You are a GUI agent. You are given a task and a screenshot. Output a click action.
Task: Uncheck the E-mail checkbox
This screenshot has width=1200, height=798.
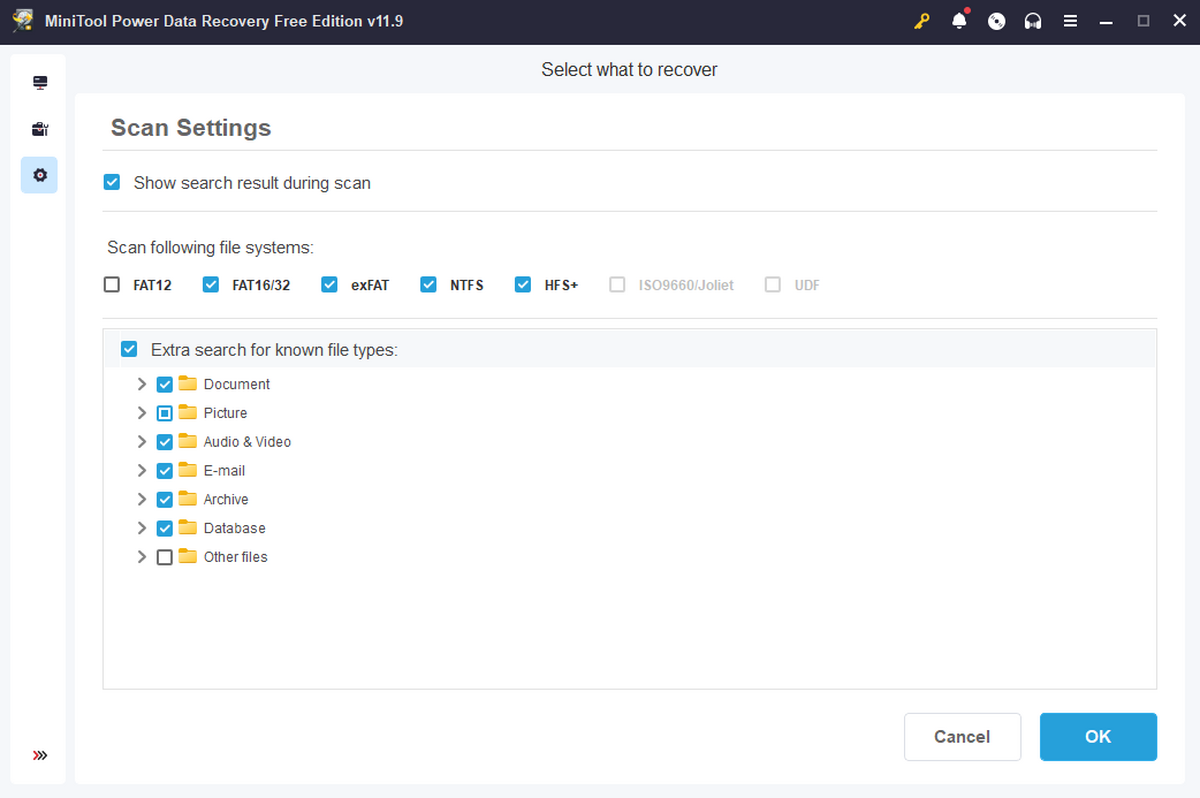165,471
